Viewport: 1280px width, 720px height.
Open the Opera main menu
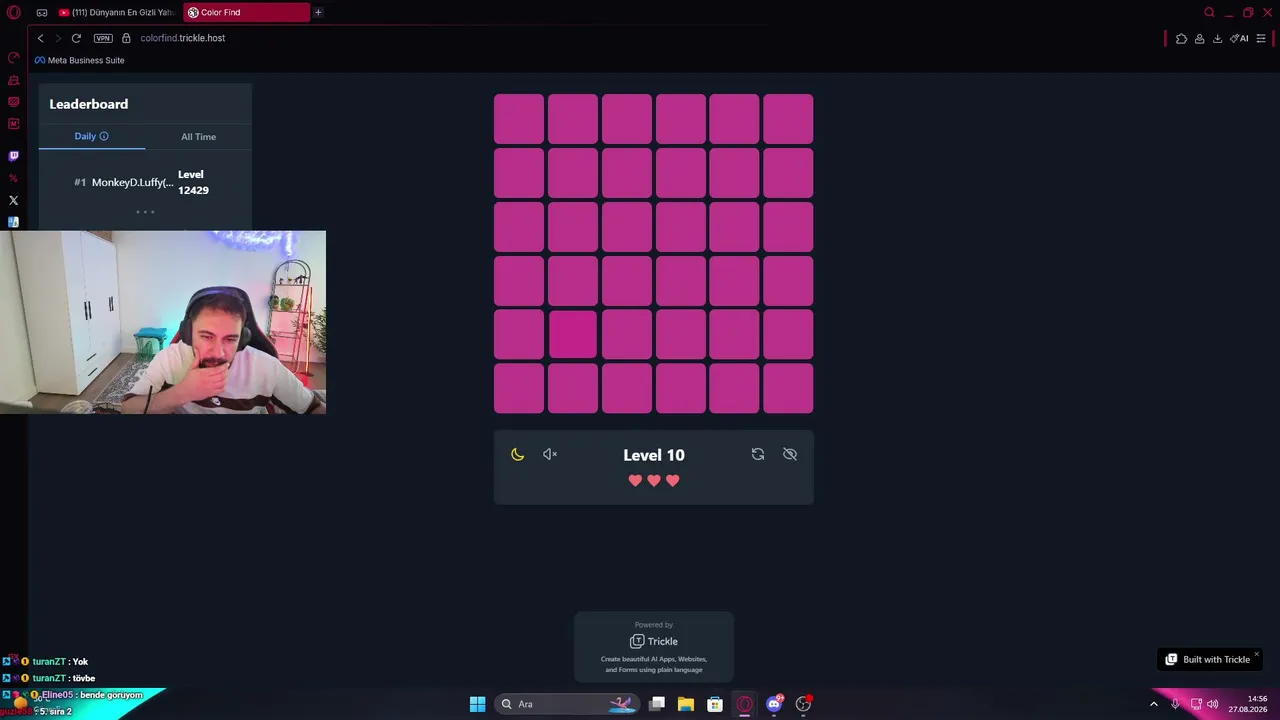click(x=13, y=12)
